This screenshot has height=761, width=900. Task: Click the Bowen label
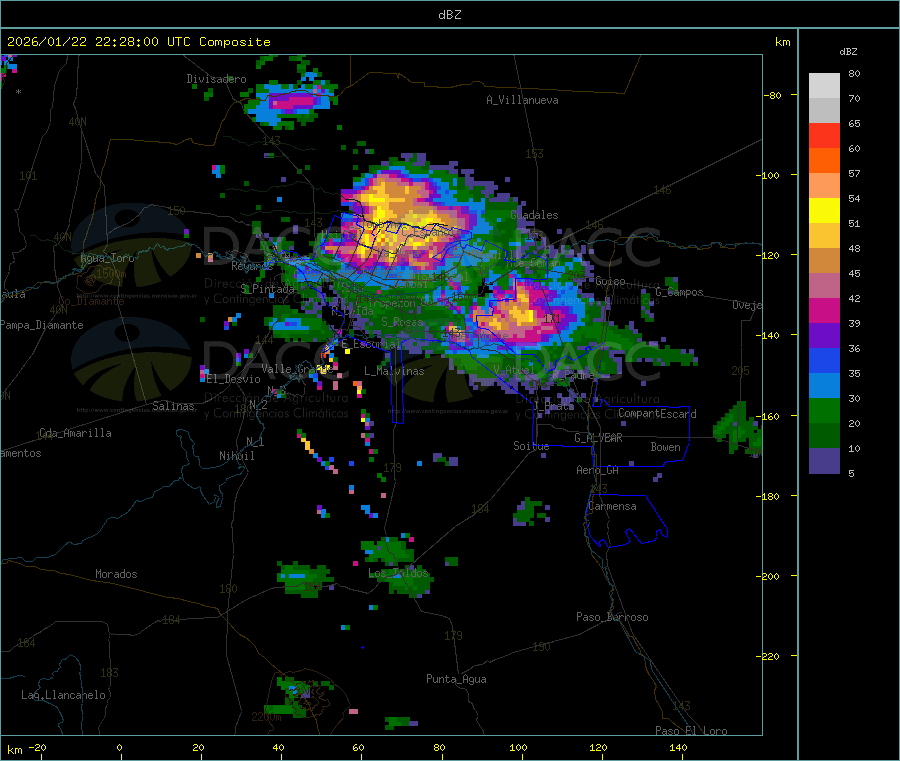[x=666, y=447]
